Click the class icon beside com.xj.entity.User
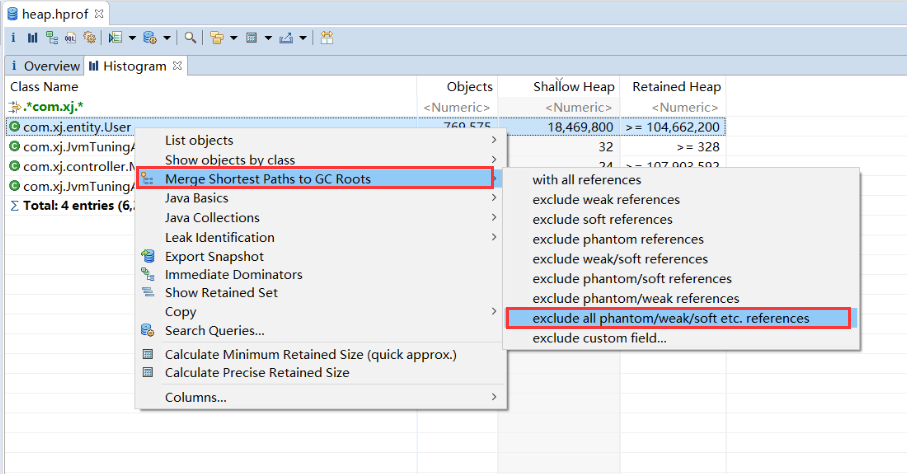The image size is (907, 474). tap(14, 126)
